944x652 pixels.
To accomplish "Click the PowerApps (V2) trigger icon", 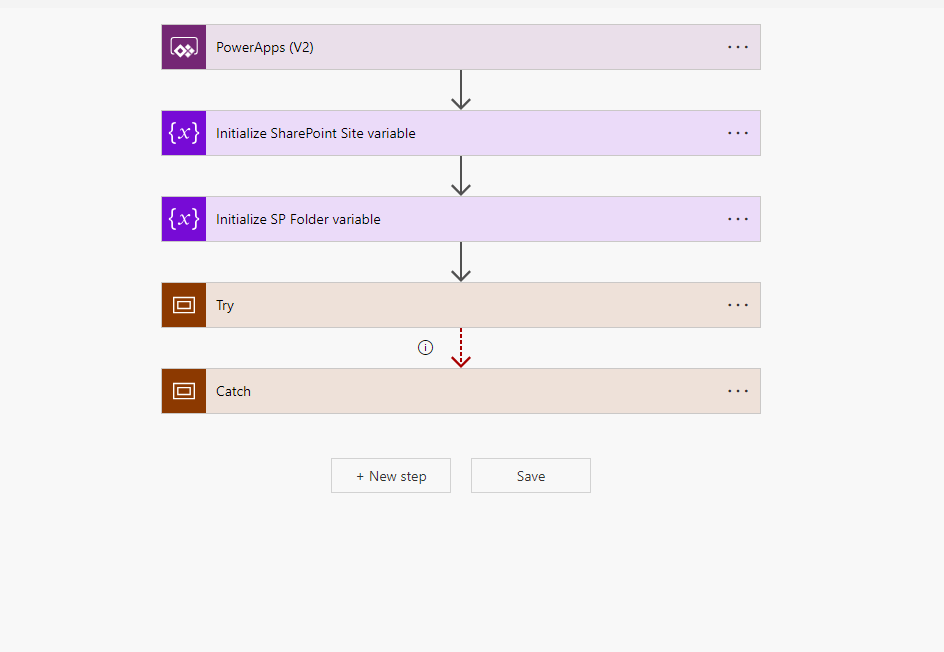I will coord(183,46).
